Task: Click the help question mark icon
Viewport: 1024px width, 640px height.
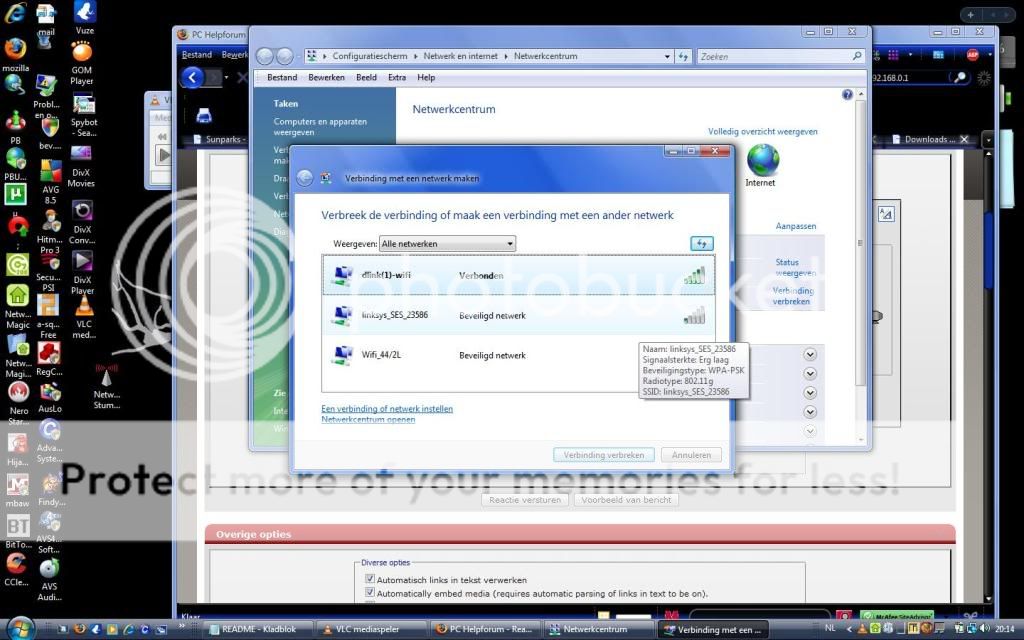Action: click(x=848, y=94)
